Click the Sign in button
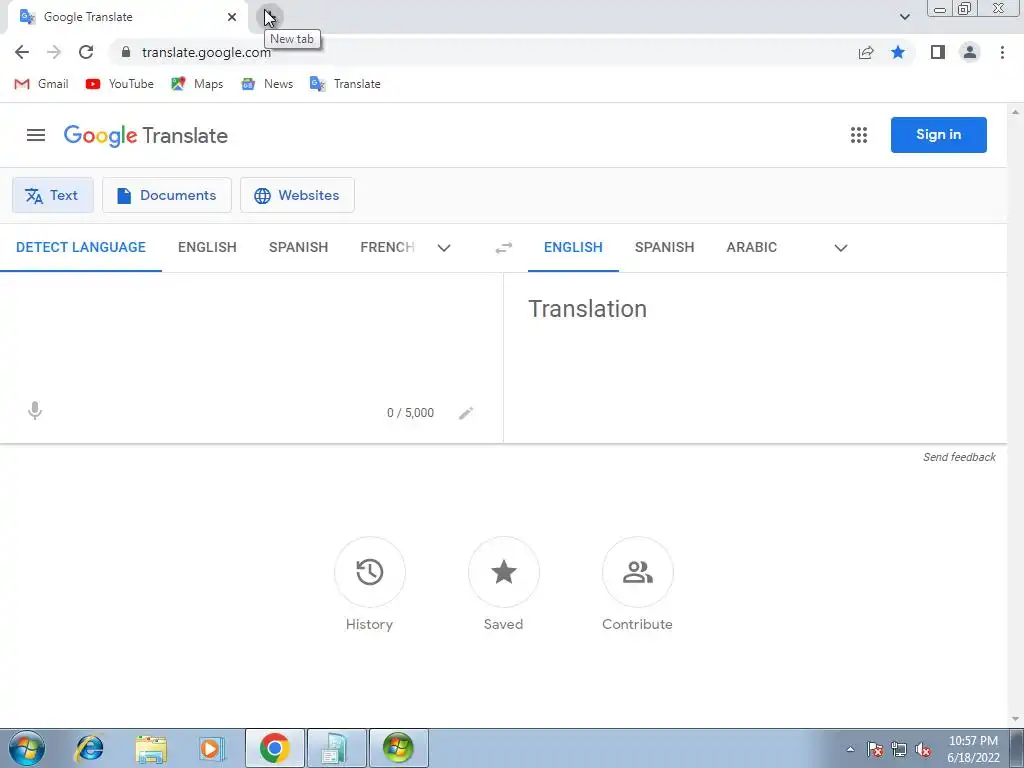1024x768 pixels. point(938,135)
